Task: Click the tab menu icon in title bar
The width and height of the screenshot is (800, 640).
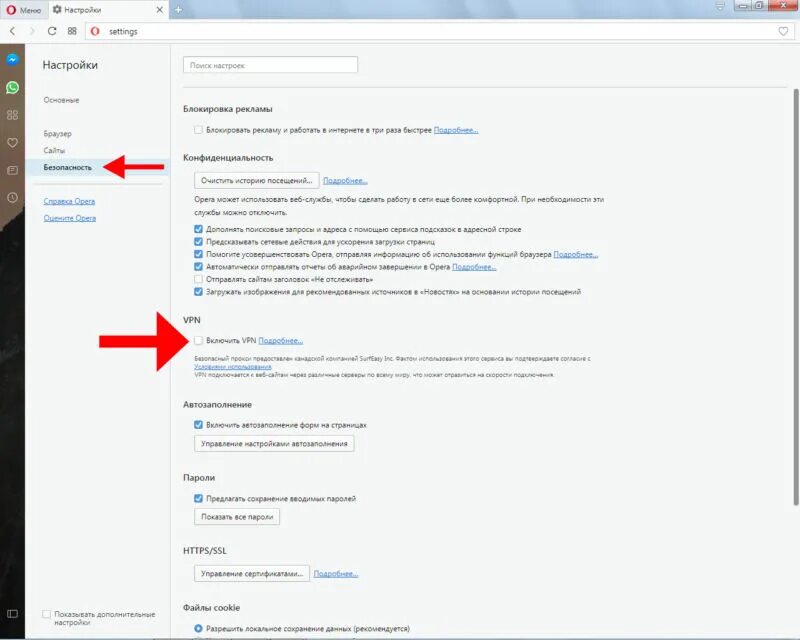Action: (720, 7)
